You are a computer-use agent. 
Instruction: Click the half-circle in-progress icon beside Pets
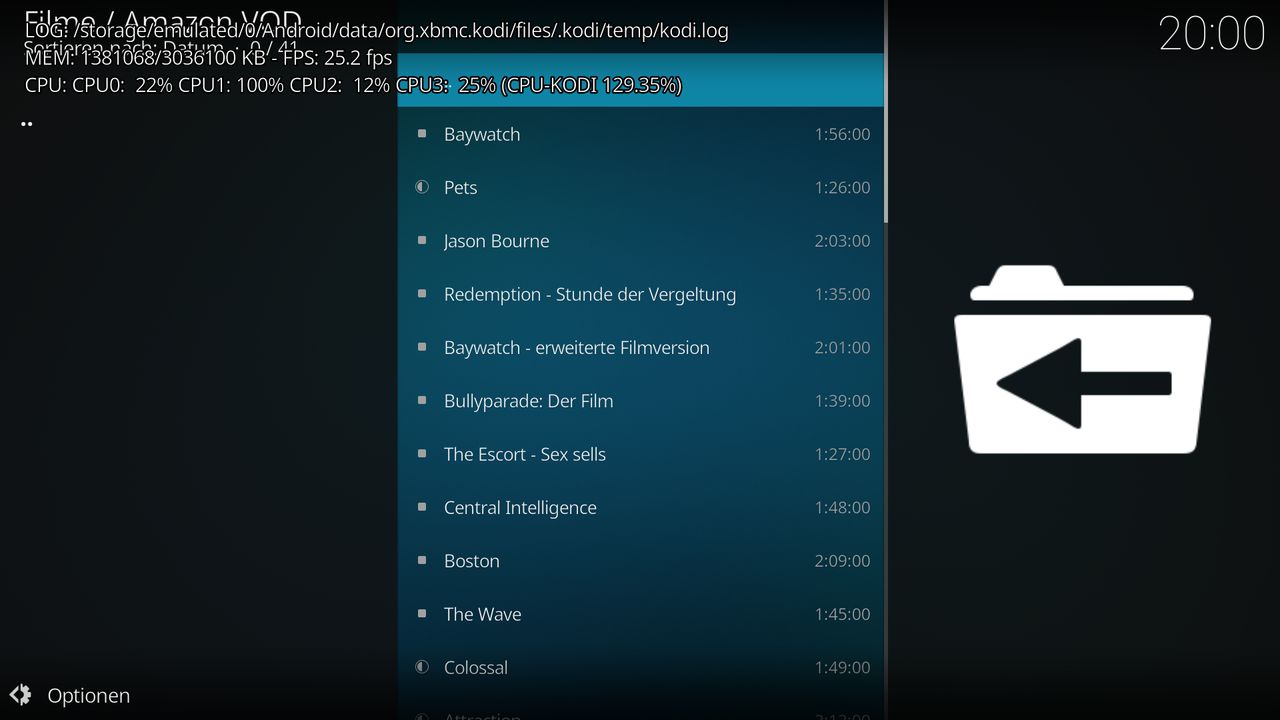tap(422, 187)
